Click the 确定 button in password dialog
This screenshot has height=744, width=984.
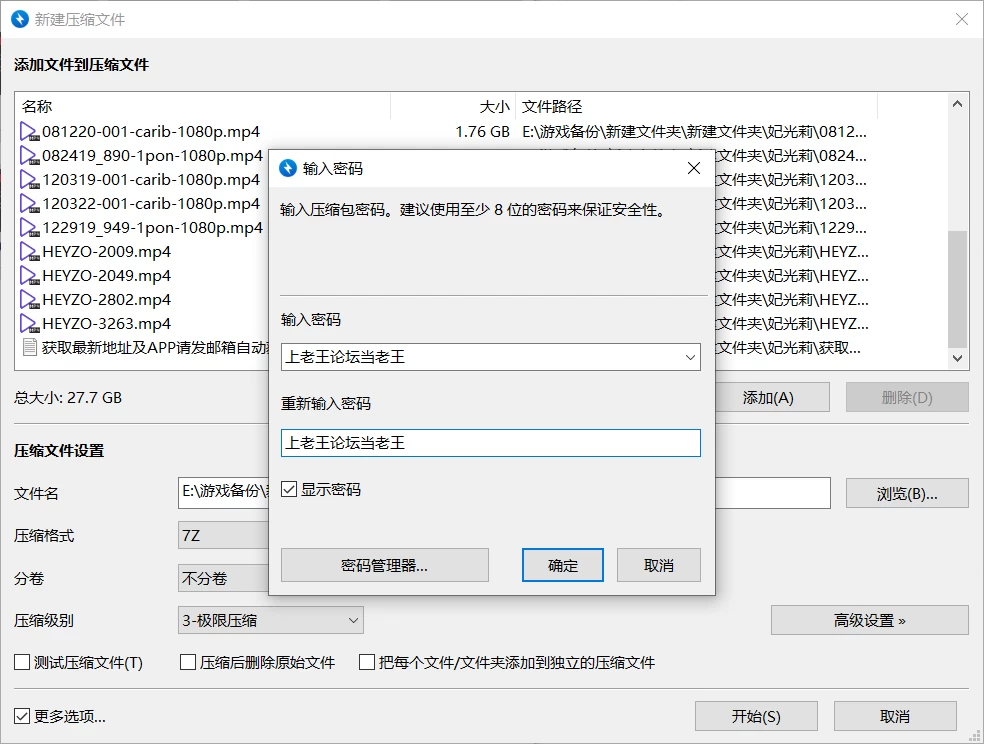[x=563, y=565]
